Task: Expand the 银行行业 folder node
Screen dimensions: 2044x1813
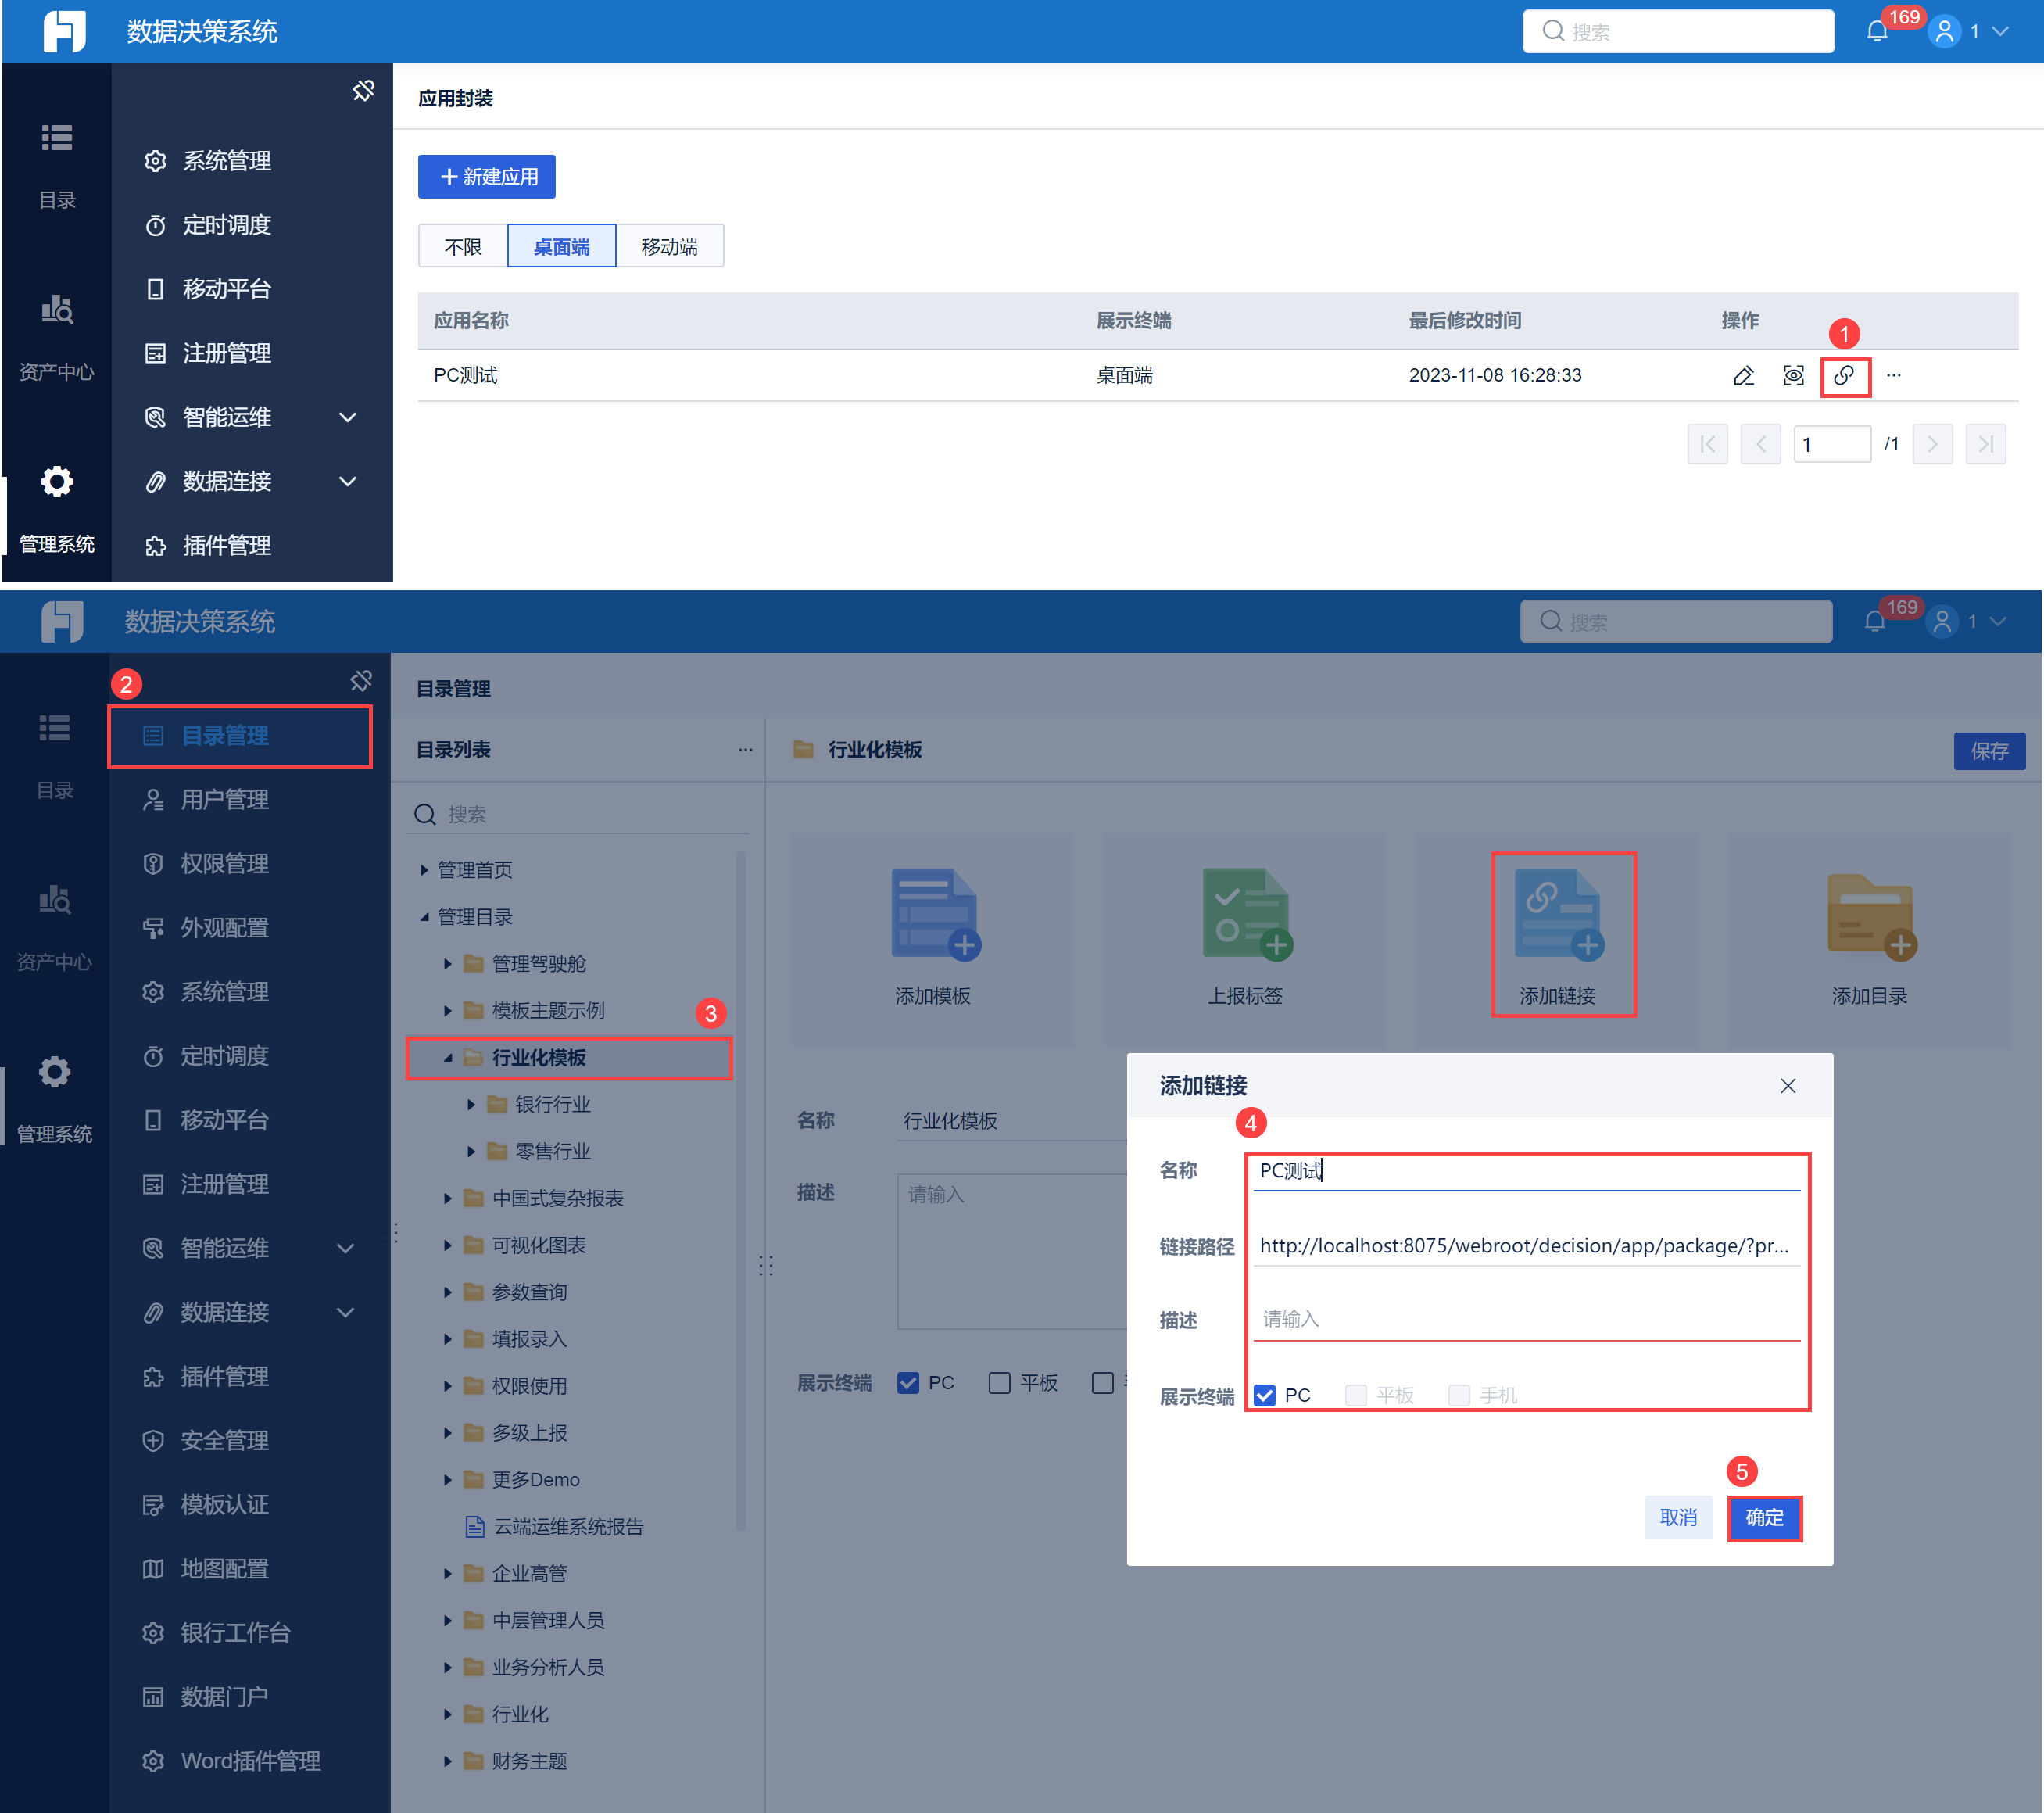Action: click(x=471, y=1105)
